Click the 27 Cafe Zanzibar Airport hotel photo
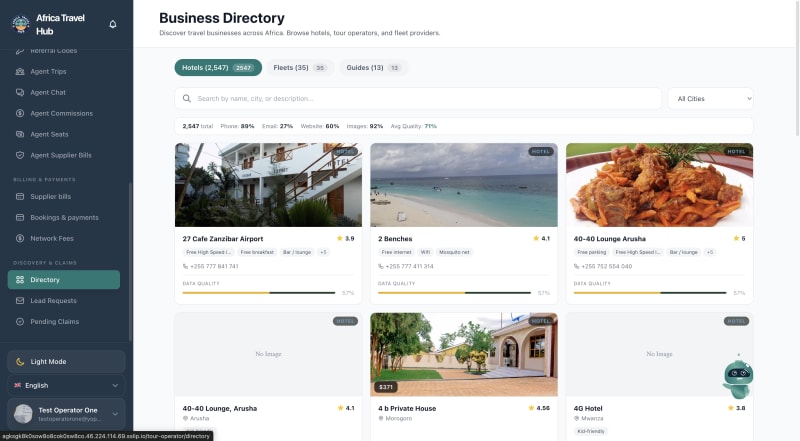 268,185
